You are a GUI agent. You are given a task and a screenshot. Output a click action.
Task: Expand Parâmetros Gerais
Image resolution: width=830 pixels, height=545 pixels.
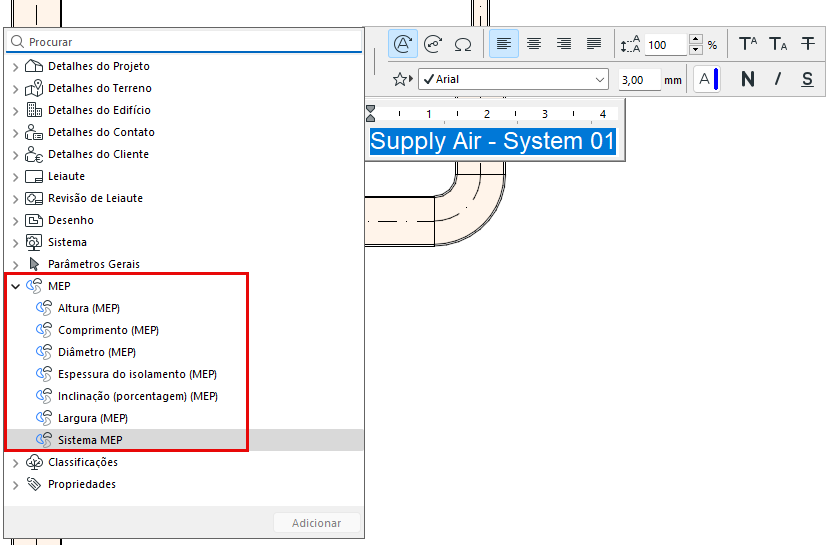[15, 265]
